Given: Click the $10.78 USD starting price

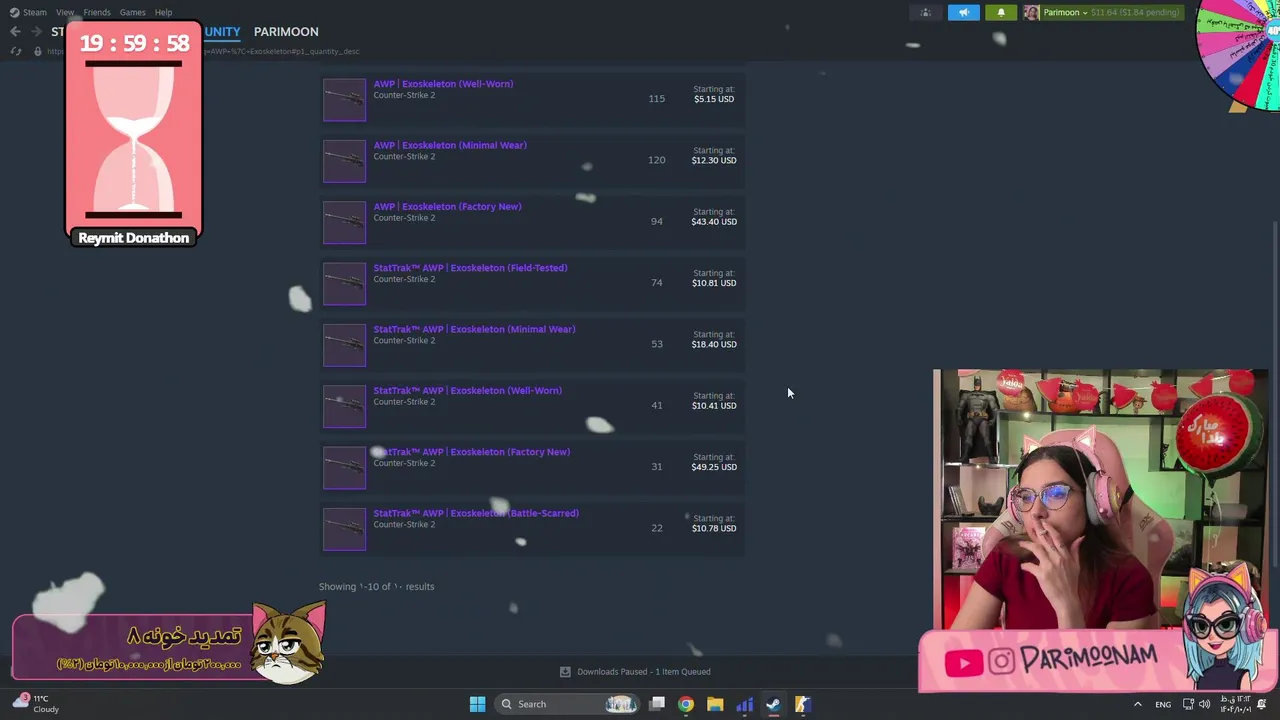Looking at the screenshot, I should point(714,528).
